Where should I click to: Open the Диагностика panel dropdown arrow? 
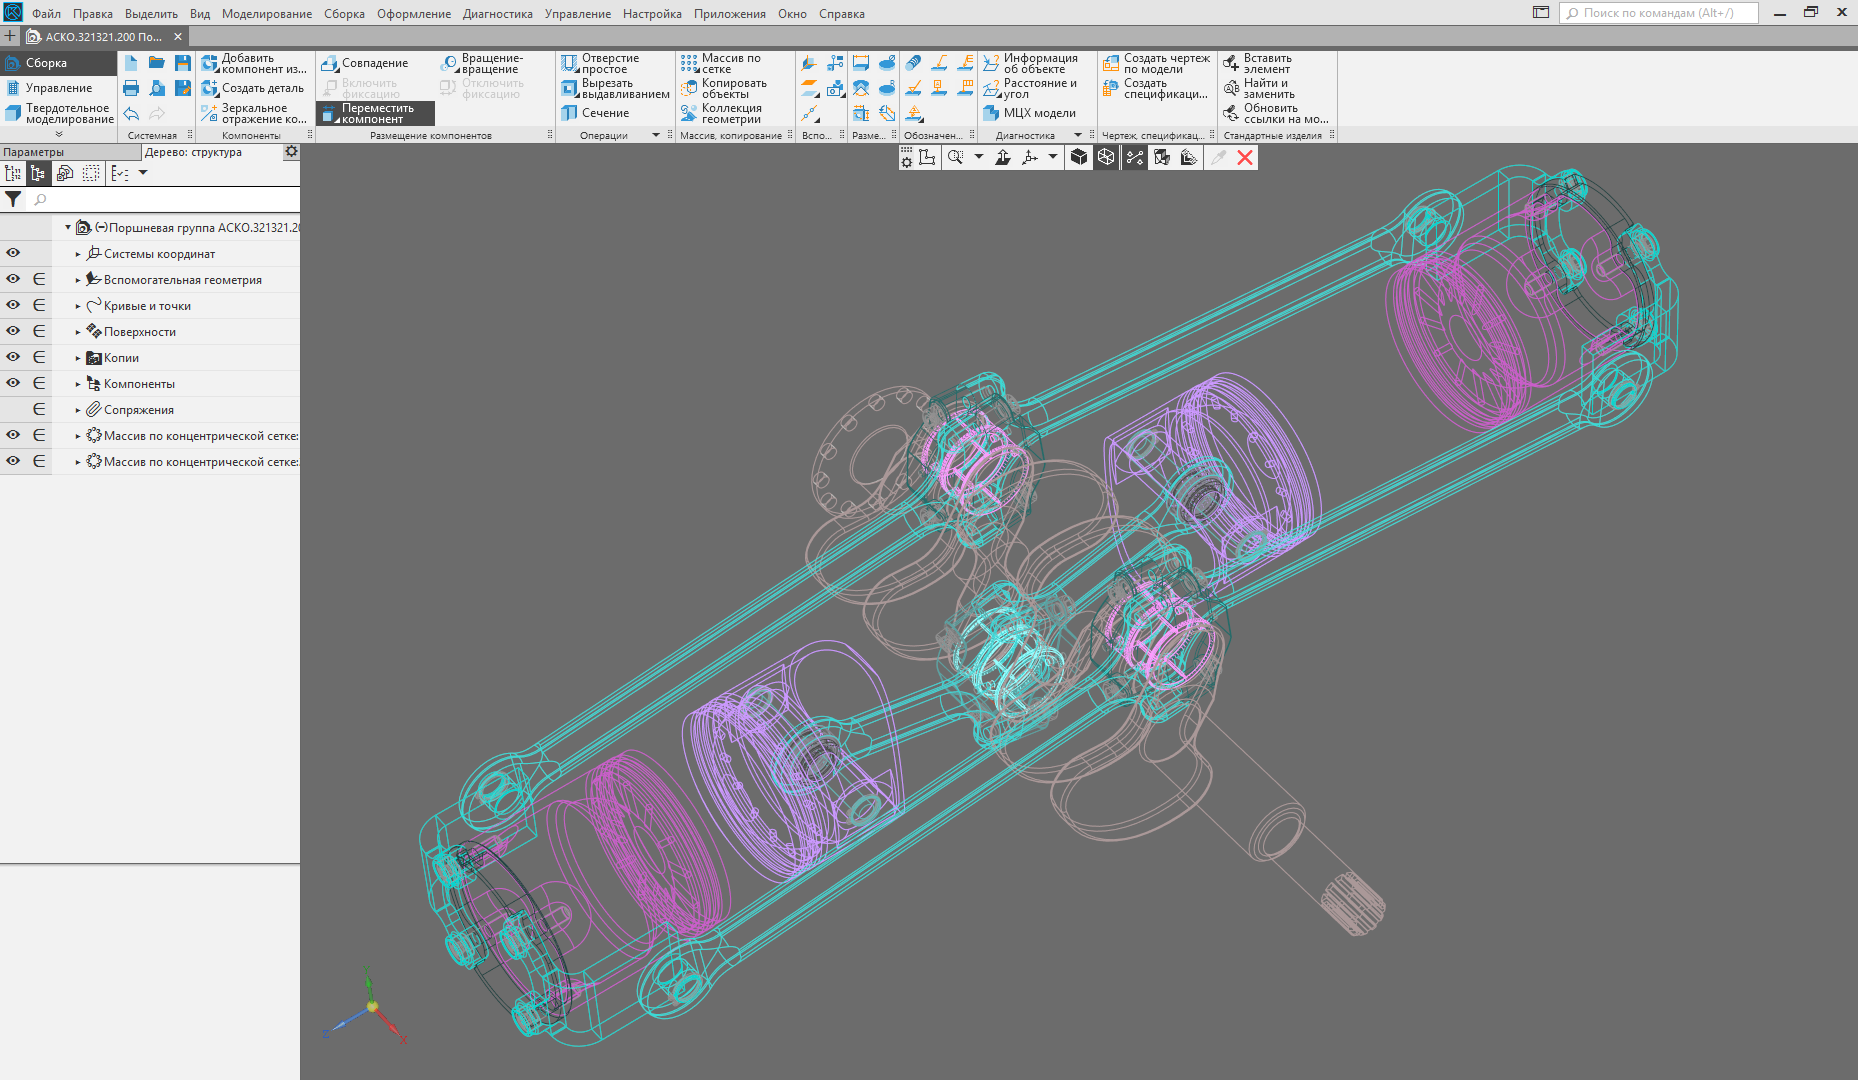click(x=1078, y=135)
